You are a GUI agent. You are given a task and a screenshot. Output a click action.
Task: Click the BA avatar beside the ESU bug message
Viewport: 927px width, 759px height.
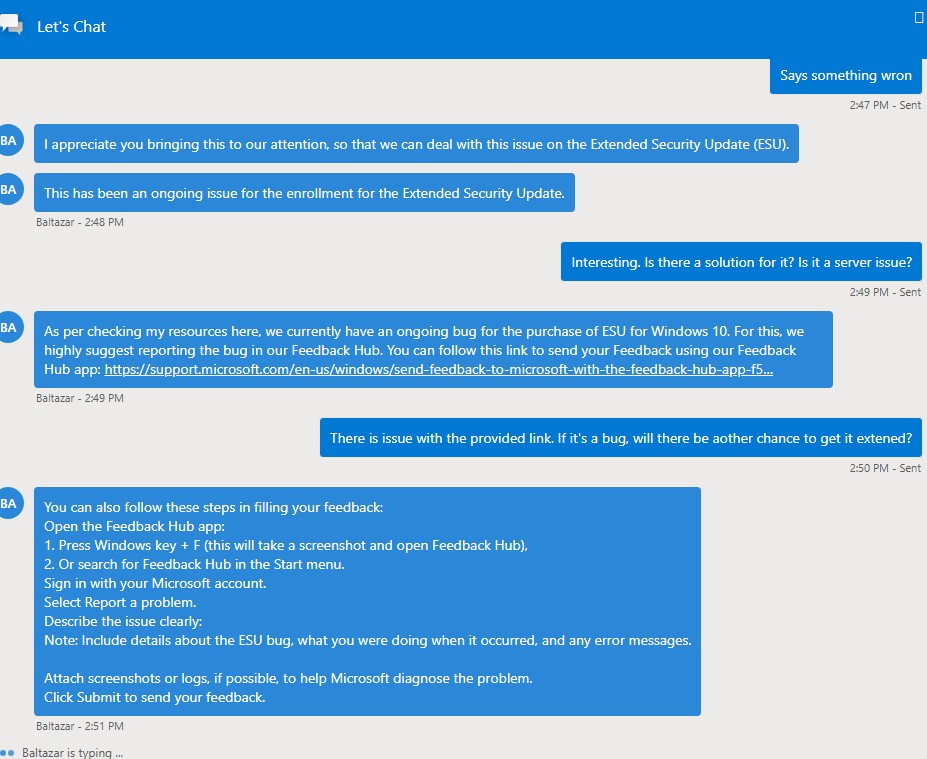[x=10, y=327]
